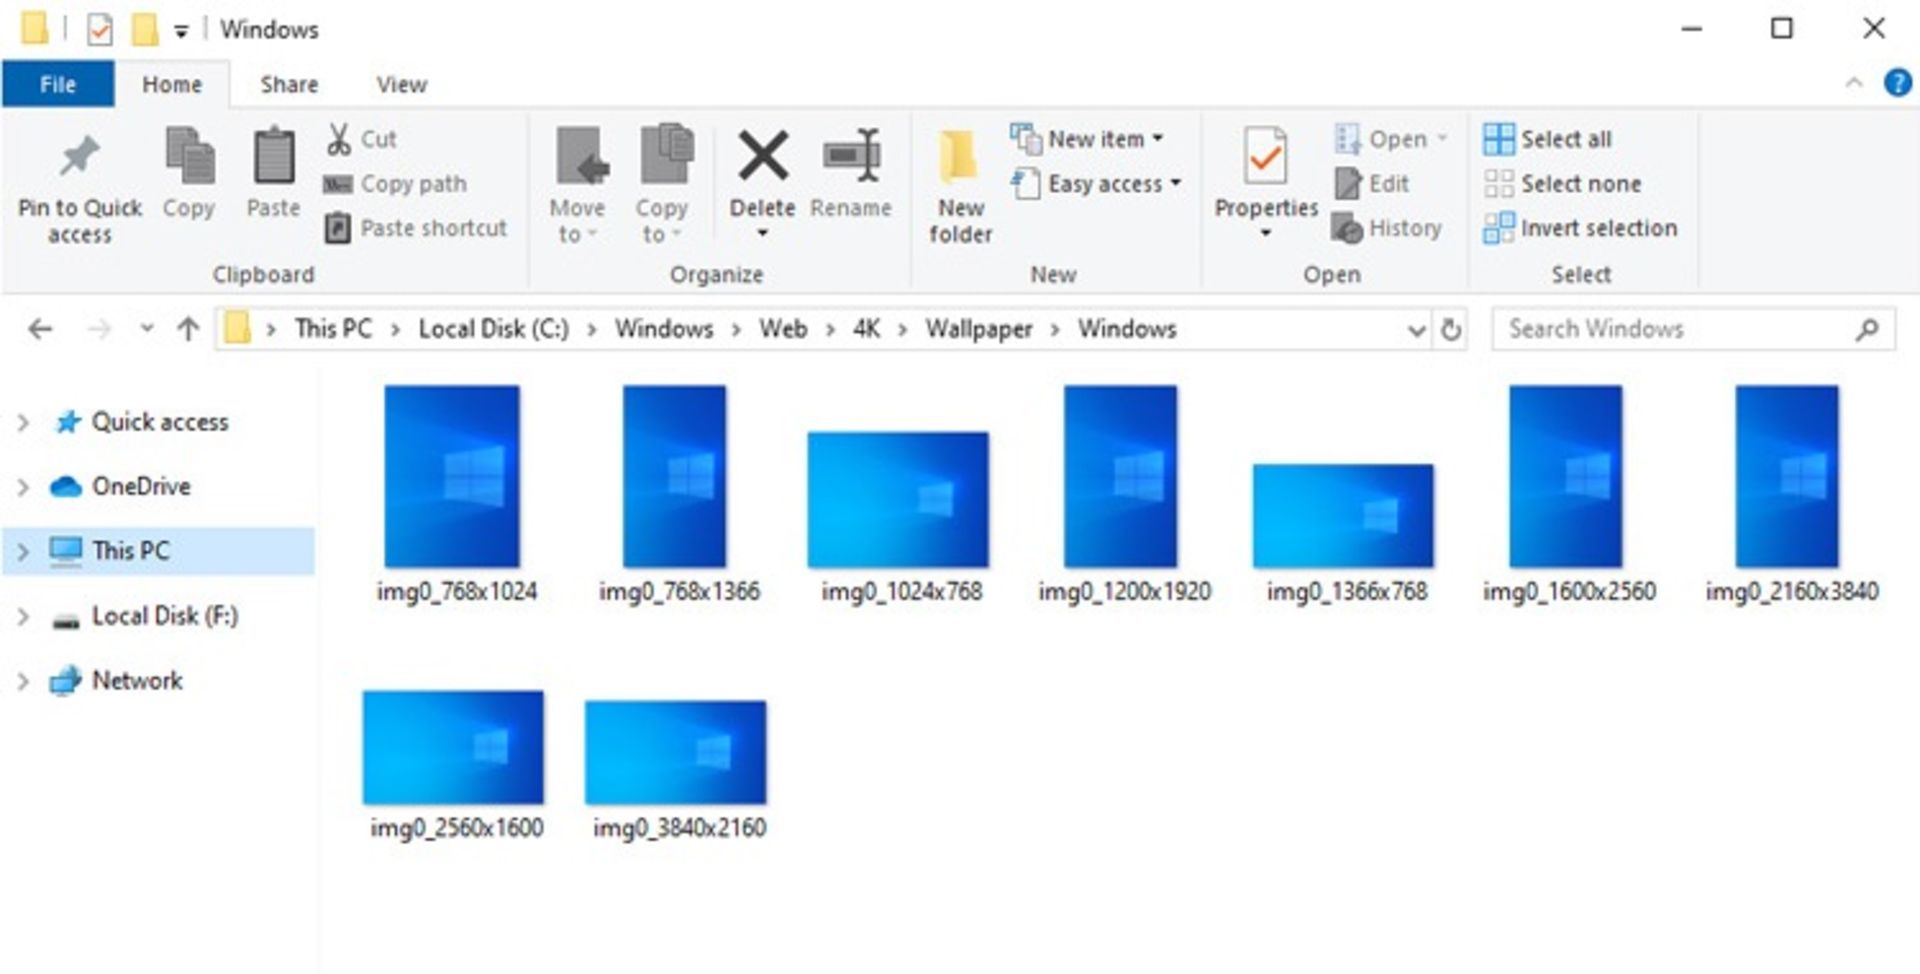1920x974 pixels.
Task: Click 4K in the address path
Action: tap(866, 329)
